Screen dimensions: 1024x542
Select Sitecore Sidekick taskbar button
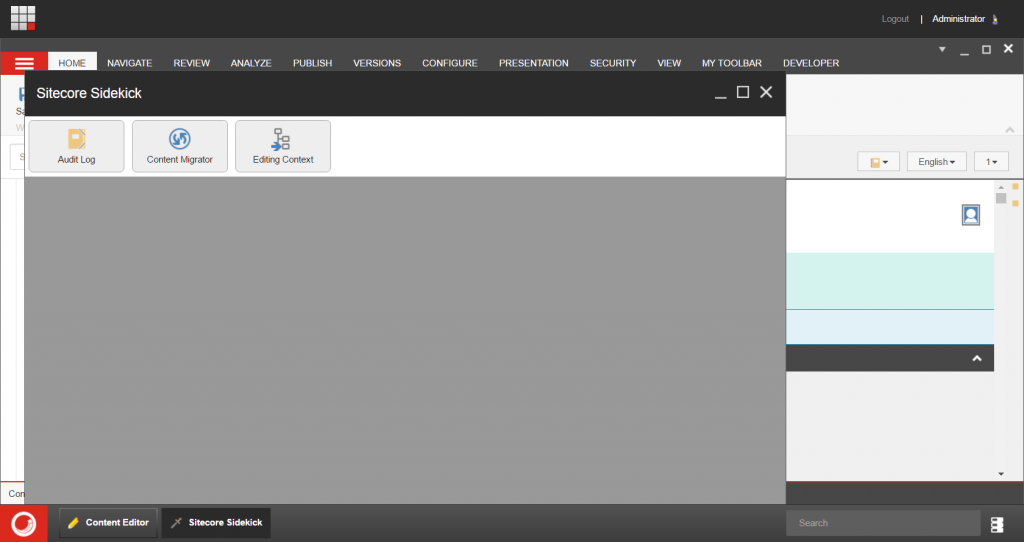click(216, 522)
